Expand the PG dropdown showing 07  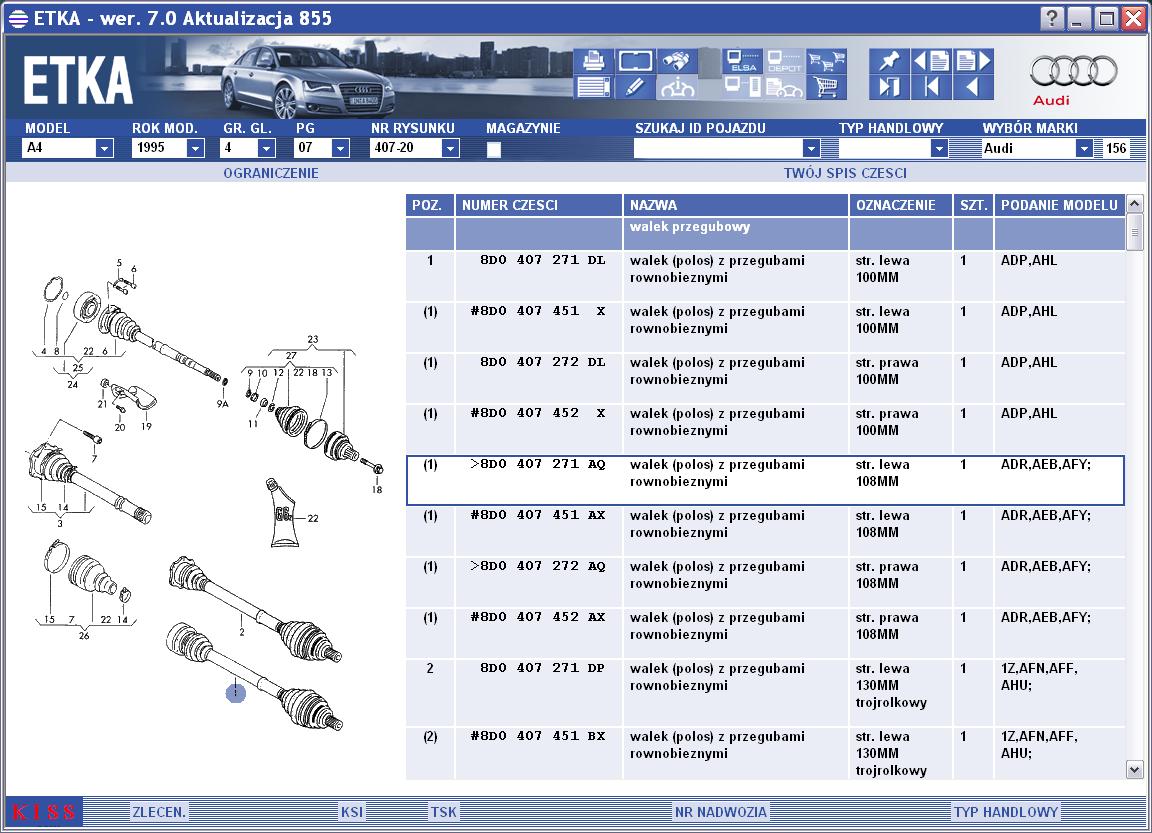point(339,148)
